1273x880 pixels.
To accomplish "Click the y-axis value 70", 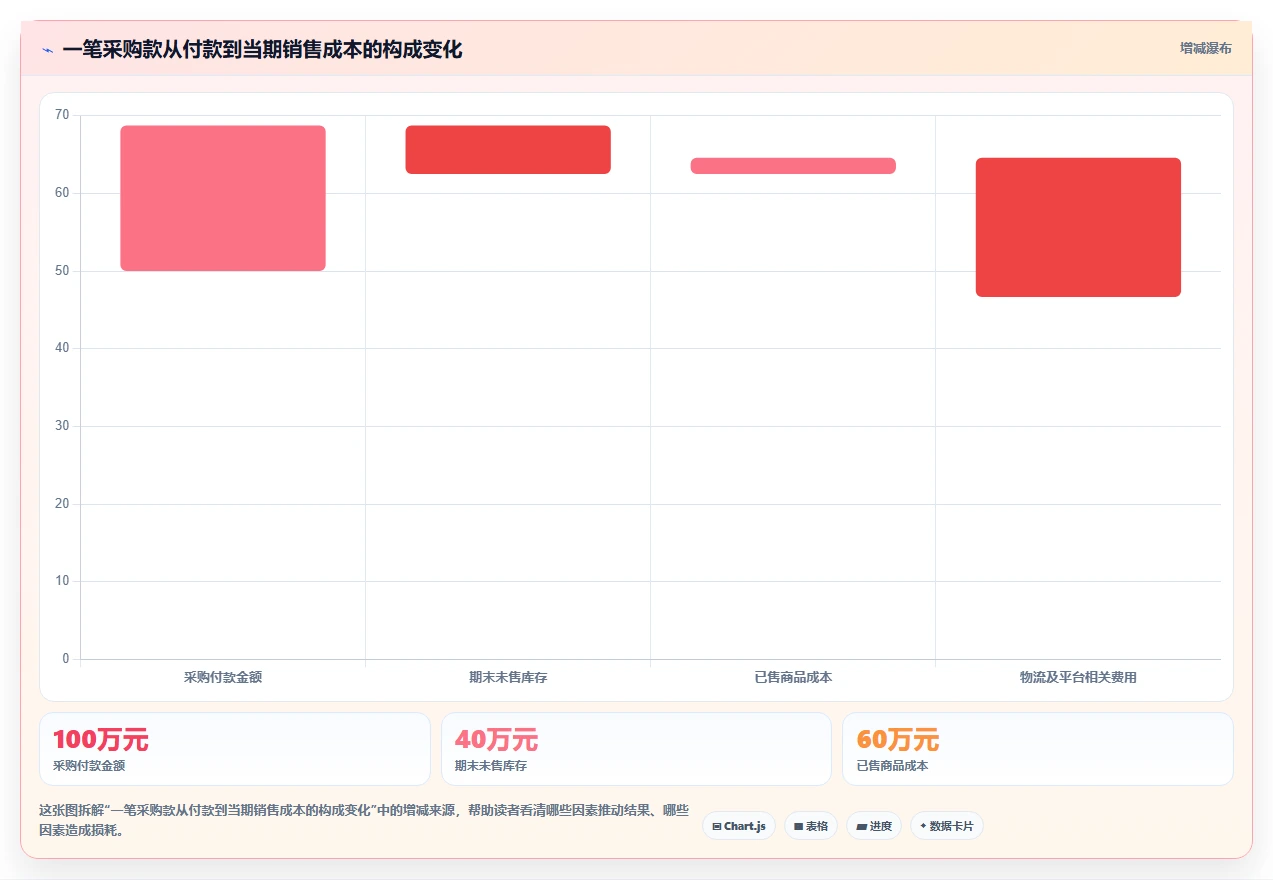I will coord(62,115).
